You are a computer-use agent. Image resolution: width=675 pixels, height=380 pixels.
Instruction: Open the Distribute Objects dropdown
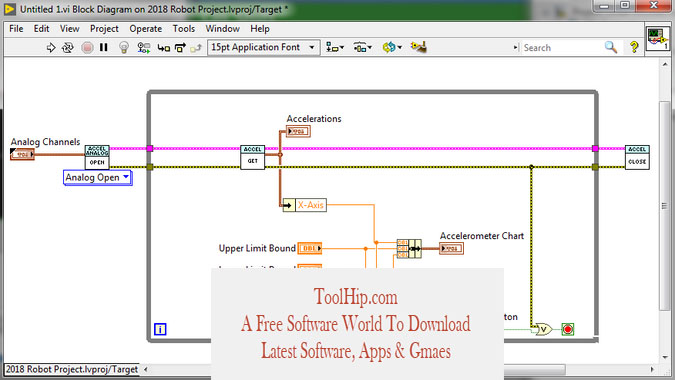pos(362,47)
